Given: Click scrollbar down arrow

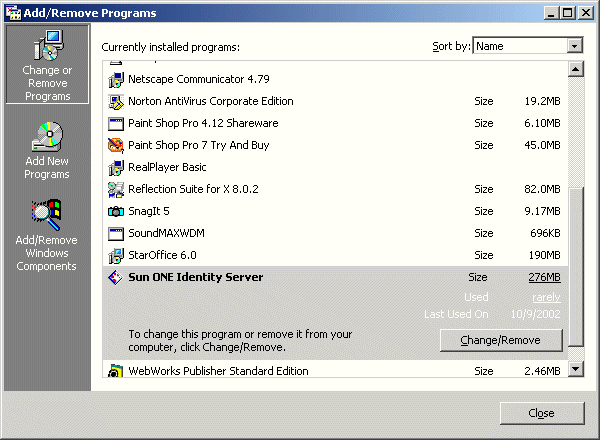Looking at the screenshot, I should point(576,369).
